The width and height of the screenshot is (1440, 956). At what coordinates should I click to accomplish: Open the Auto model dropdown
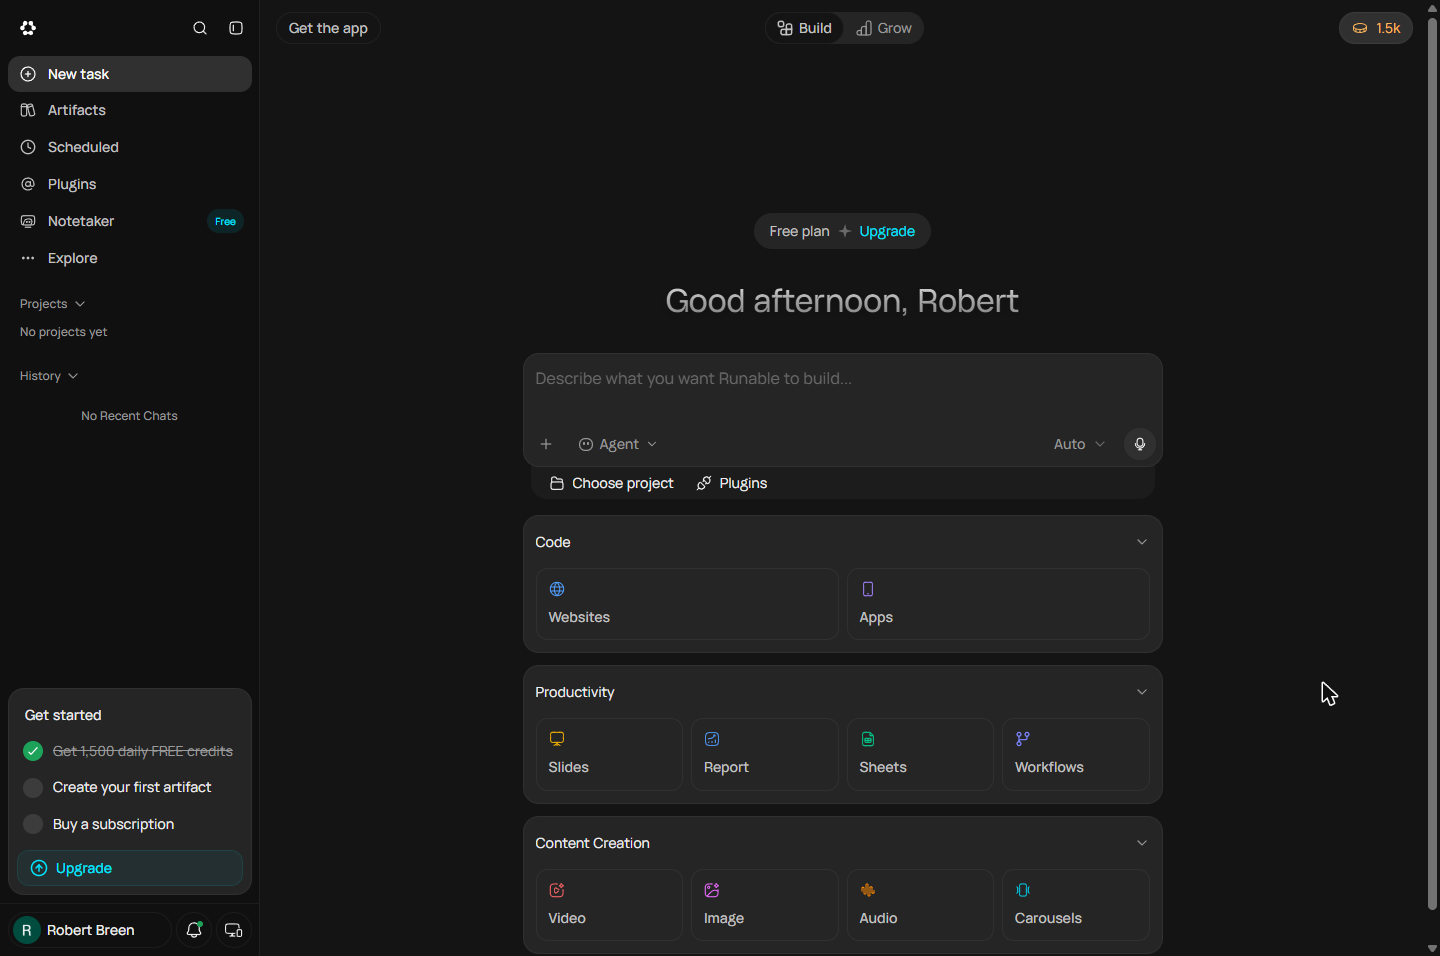pos(1080,444)
